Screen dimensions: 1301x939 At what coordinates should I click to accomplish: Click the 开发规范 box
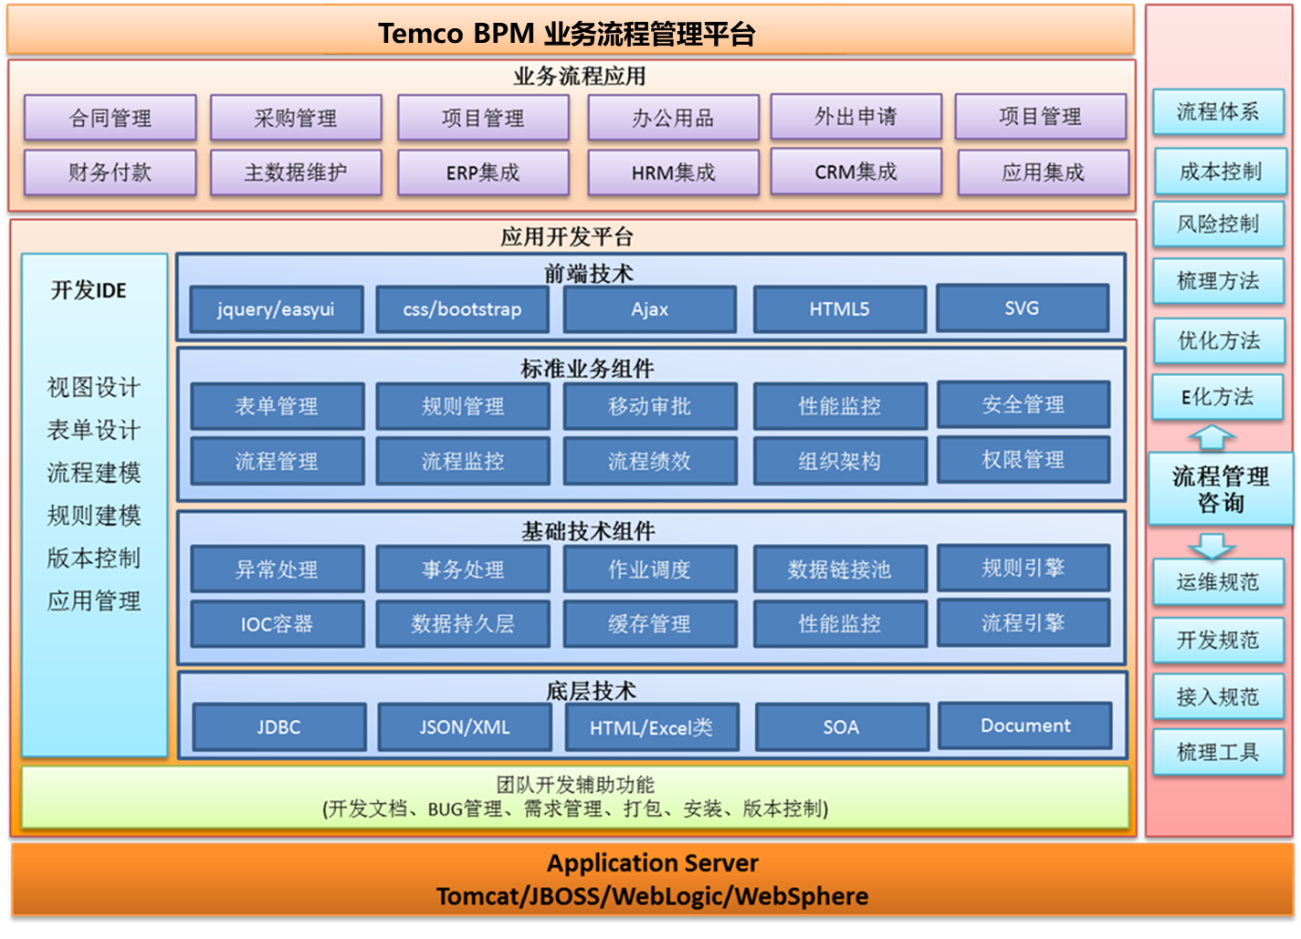tap(1218, 640)
